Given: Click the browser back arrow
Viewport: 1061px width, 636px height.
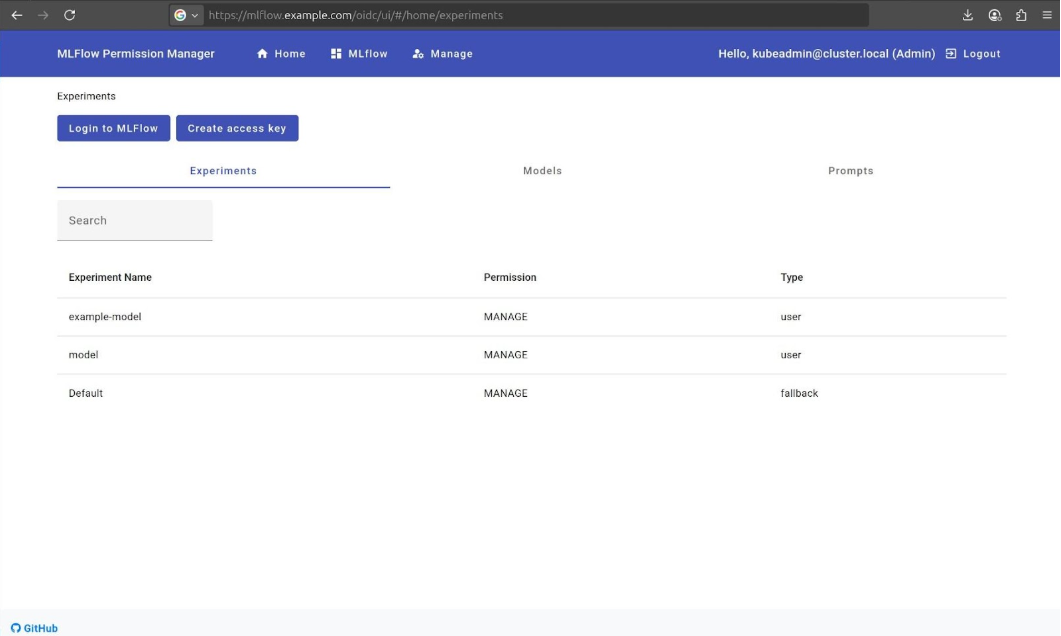Looking at the screenshot, I should point(16,15).
